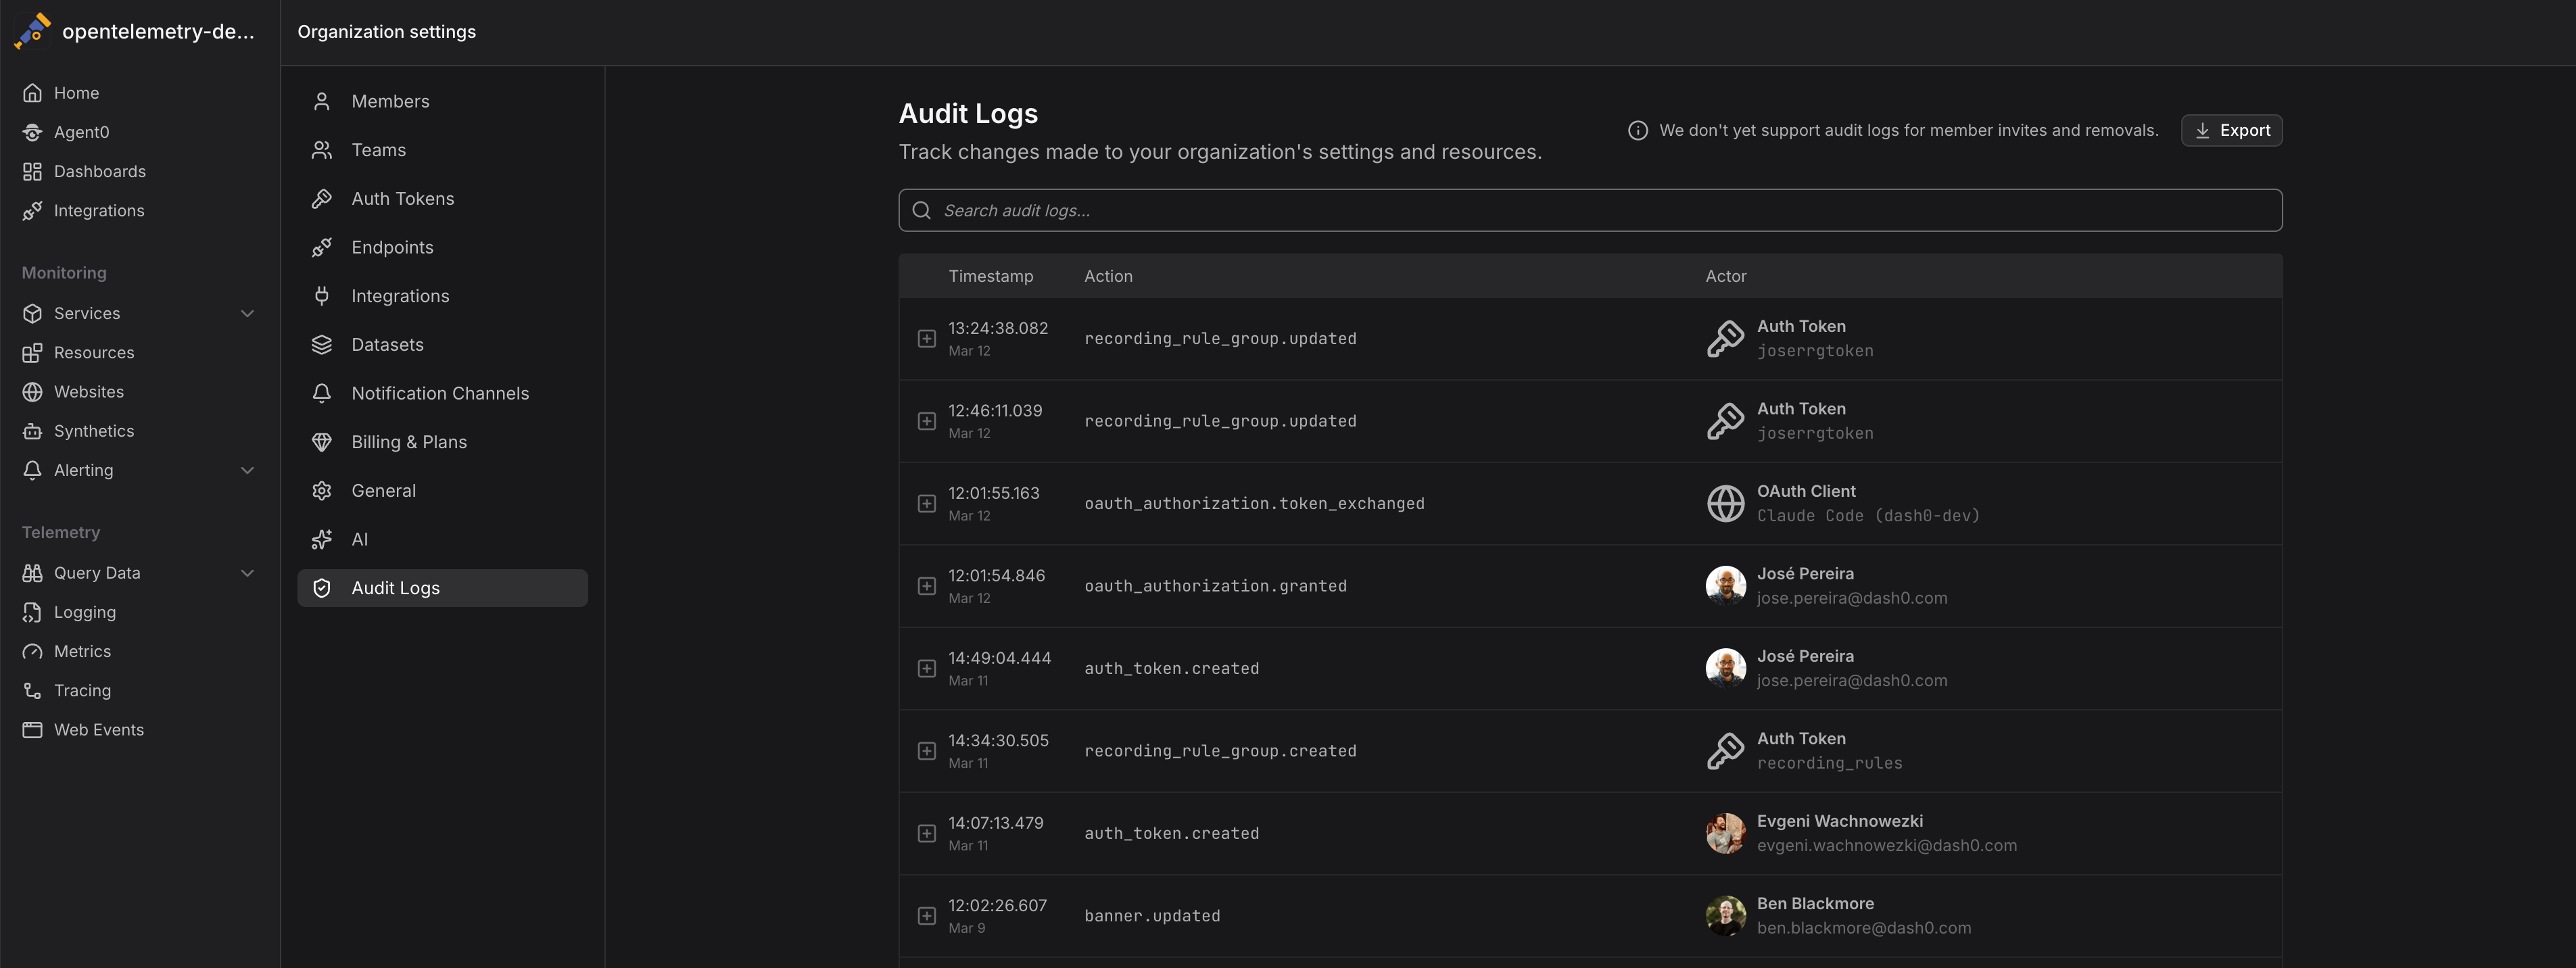
Task: Select the Metrics sidebar icon
Action: point(33,651)
